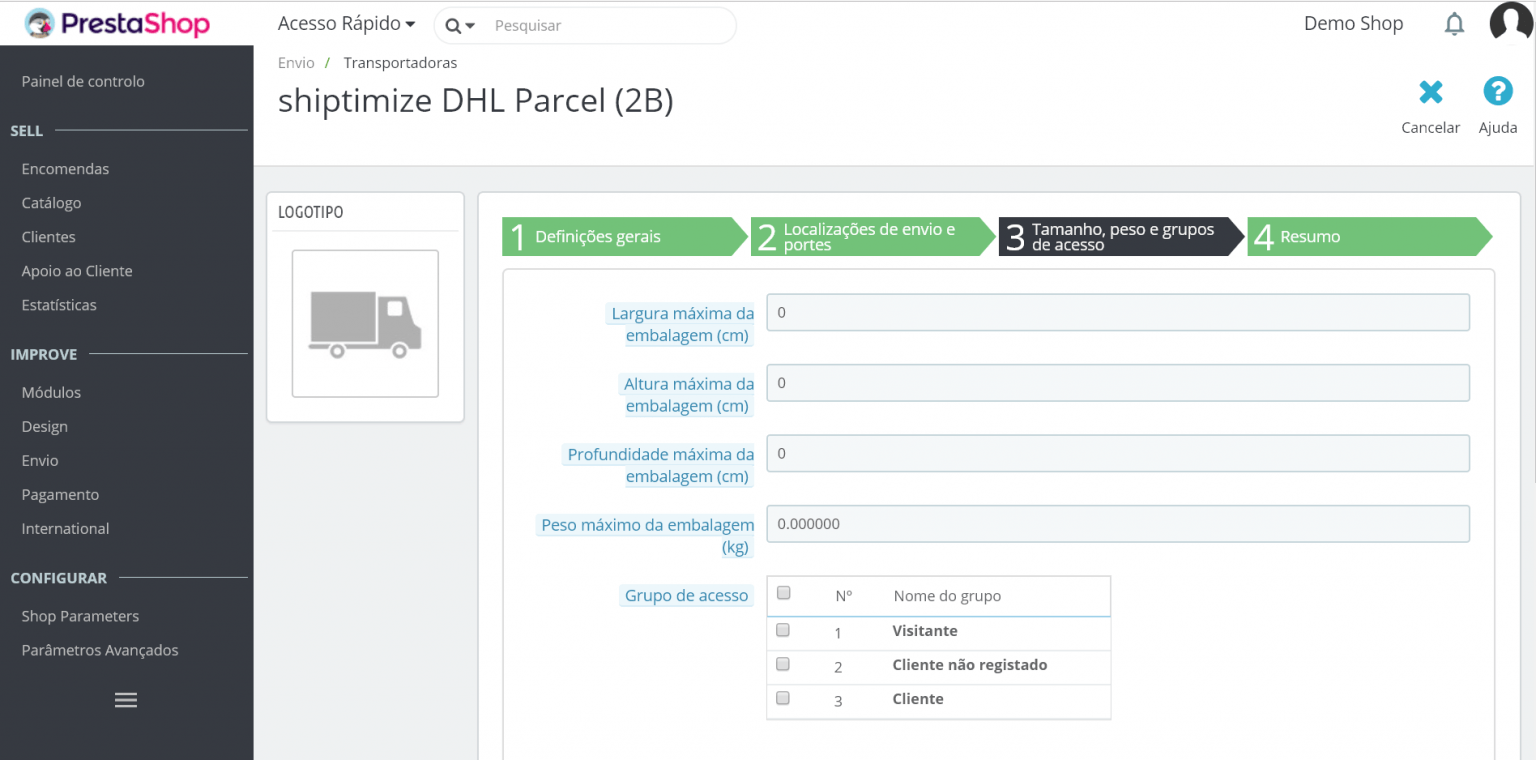Click the Peso máximo da embalagem field

(x=1118, y=524)
